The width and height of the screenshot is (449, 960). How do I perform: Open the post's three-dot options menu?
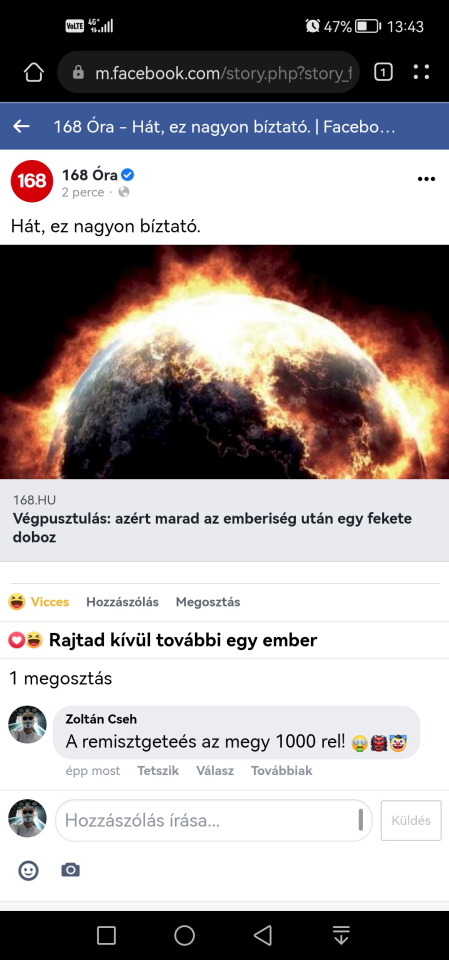(x=426, y=179)
